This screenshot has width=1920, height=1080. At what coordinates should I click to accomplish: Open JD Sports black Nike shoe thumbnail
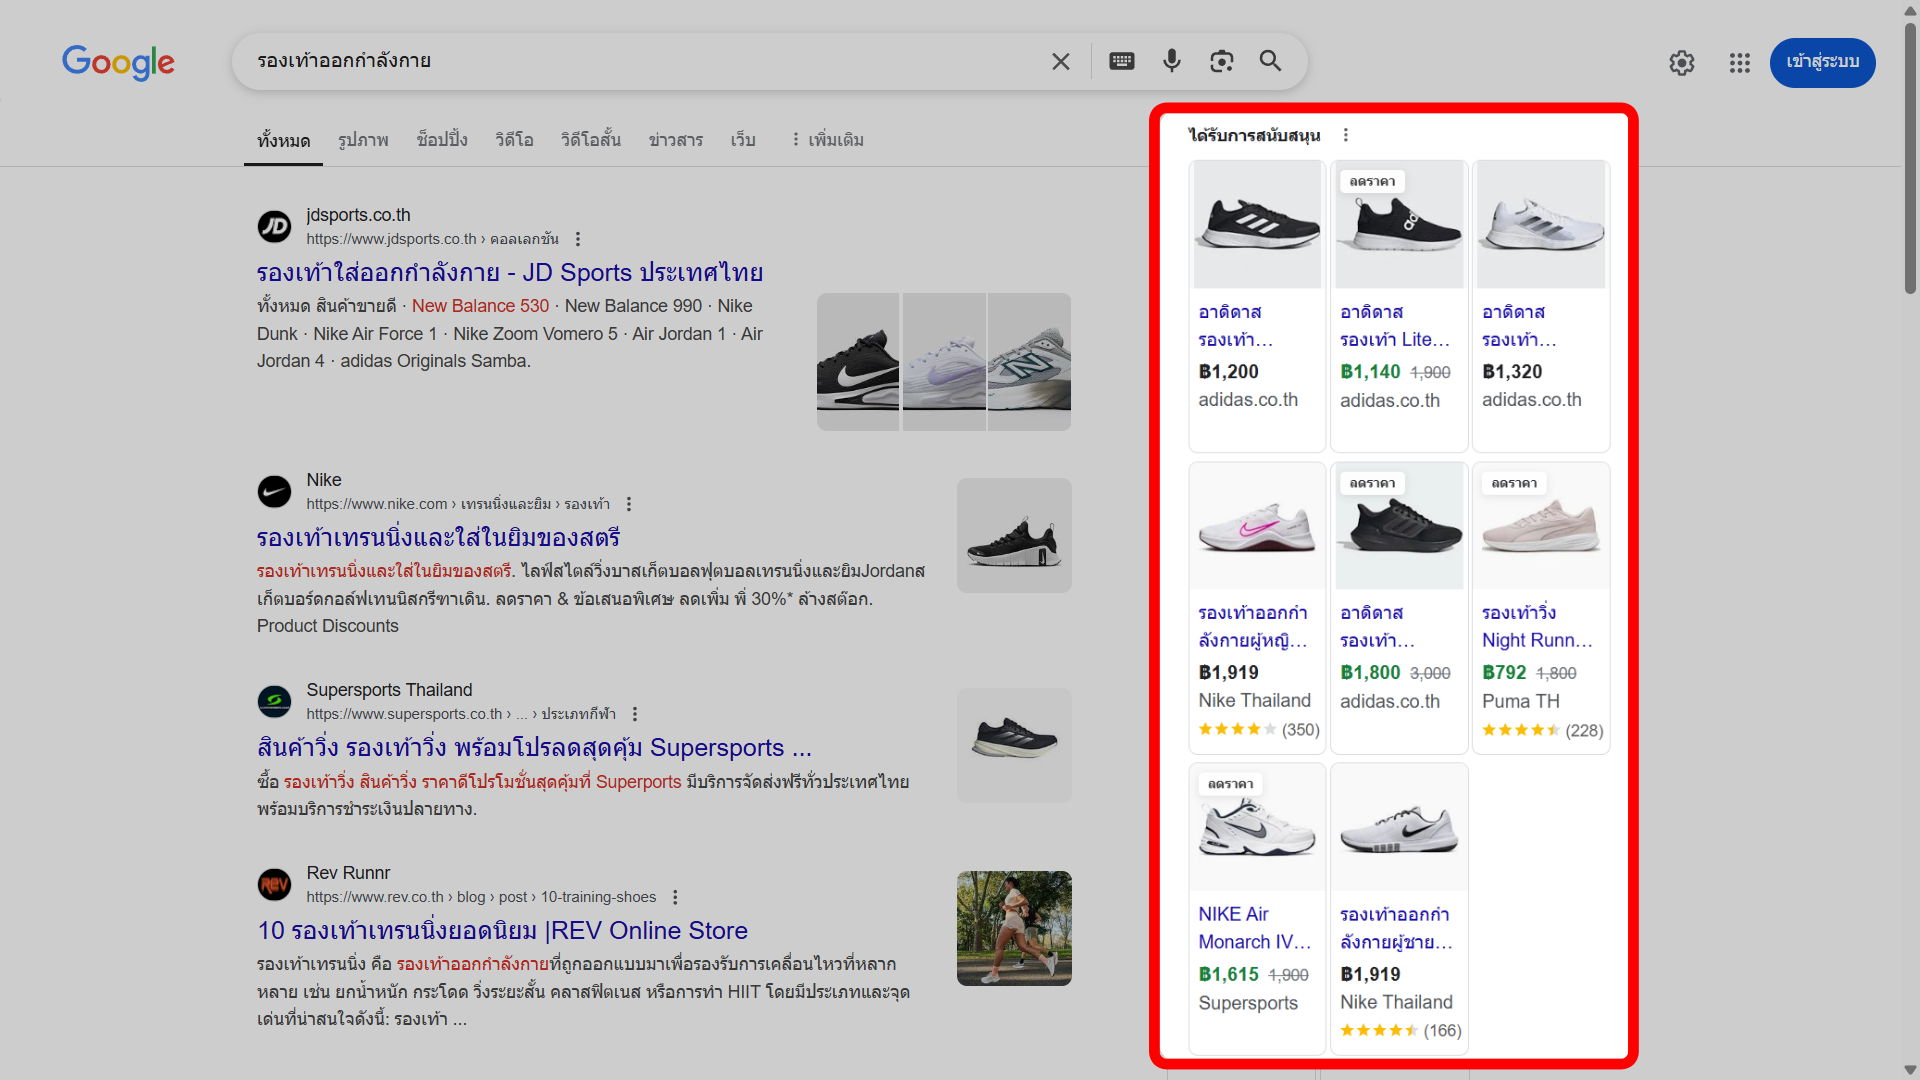[x=858, y=362]
